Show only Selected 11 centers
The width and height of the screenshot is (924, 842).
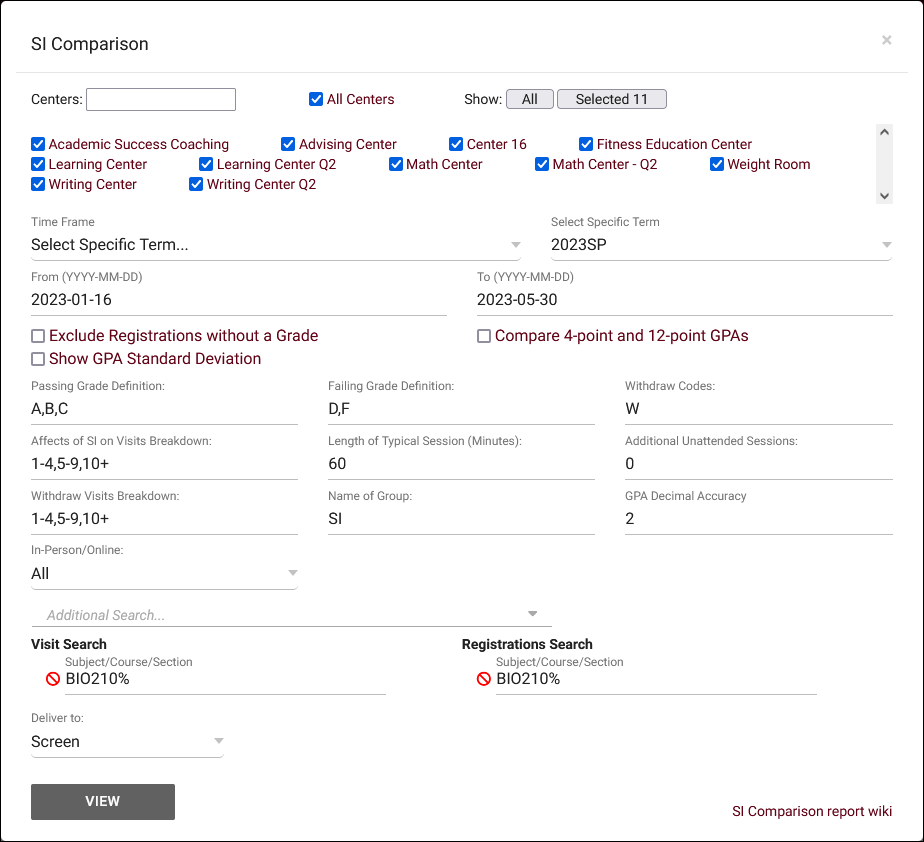tap(611, 99)
